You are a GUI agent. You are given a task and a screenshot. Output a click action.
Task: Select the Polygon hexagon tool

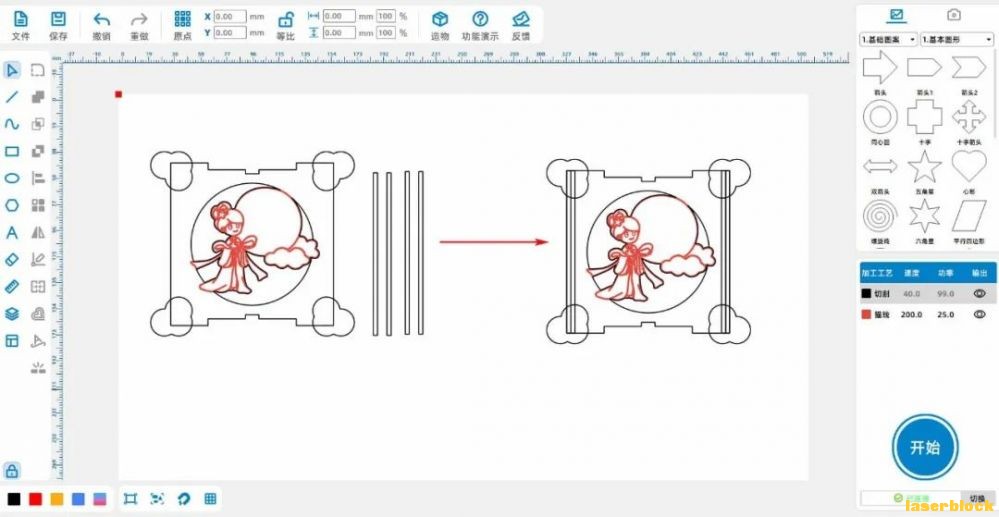click(x=12, y=205)
